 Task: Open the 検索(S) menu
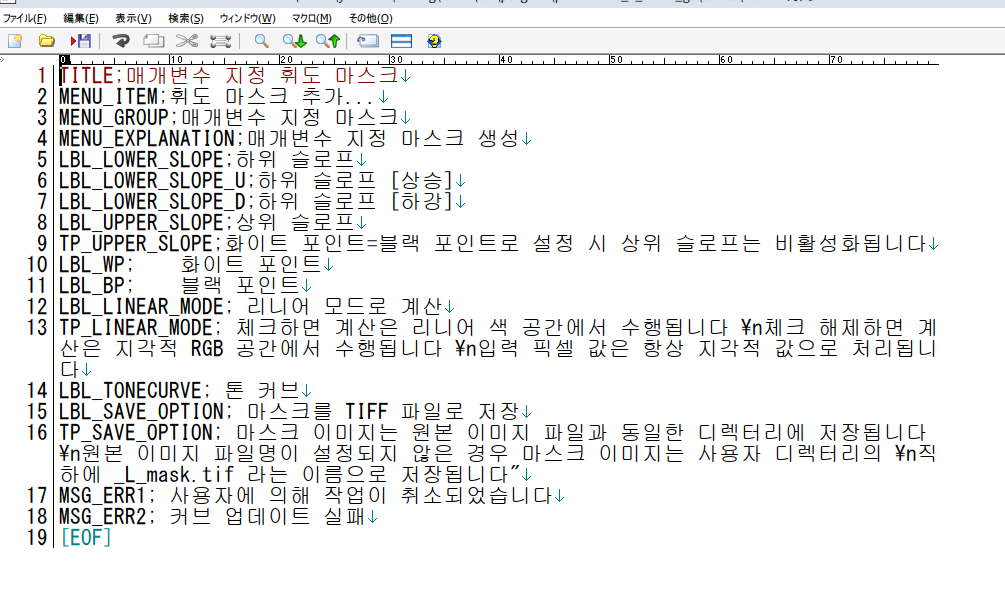click(x=186, y=18)
